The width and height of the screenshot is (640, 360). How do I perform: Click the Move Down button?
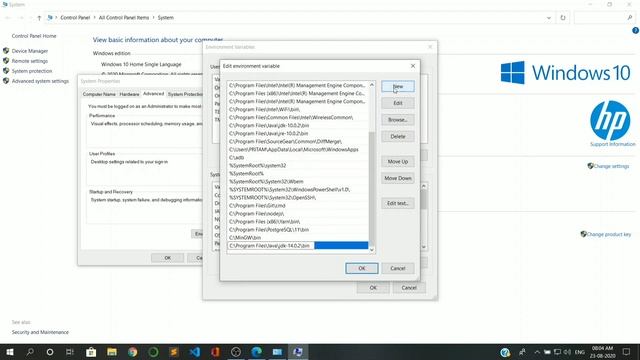(x=398, y=178)
